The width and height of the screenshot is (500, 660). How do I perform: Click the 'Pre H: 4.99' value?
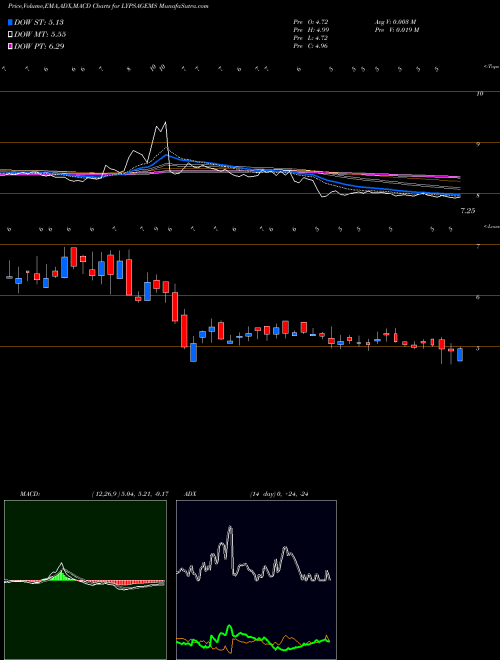pyautogui.click(x=311, y=30)
